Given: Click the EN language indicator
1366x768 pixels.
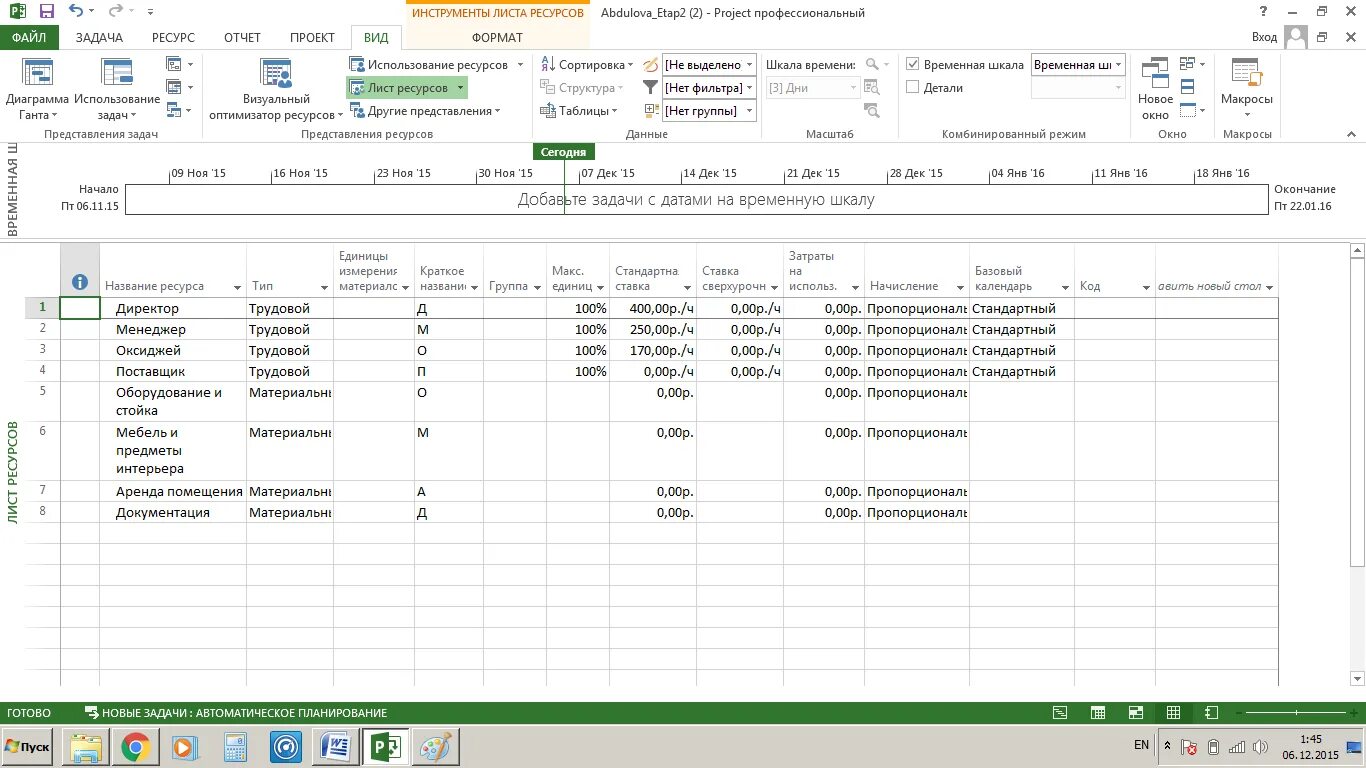Looking at the screenshot, I should [x=1141, y=745].
